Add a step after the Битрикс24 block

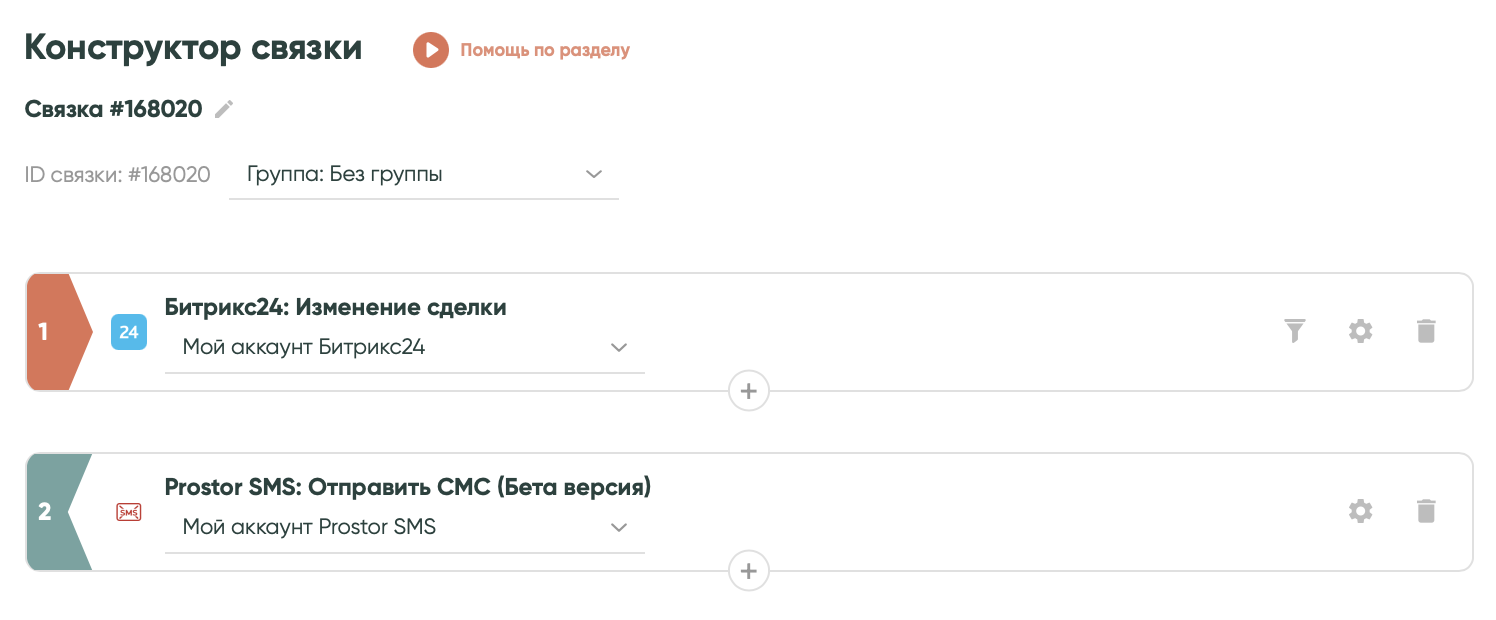click(749, 391)
